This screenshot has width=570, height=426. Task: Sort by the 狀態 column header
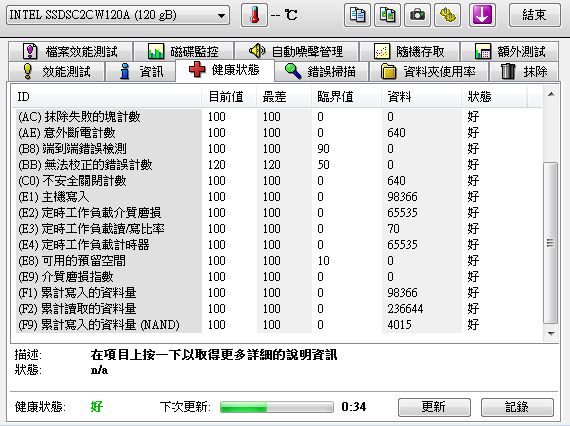[494, 97]
